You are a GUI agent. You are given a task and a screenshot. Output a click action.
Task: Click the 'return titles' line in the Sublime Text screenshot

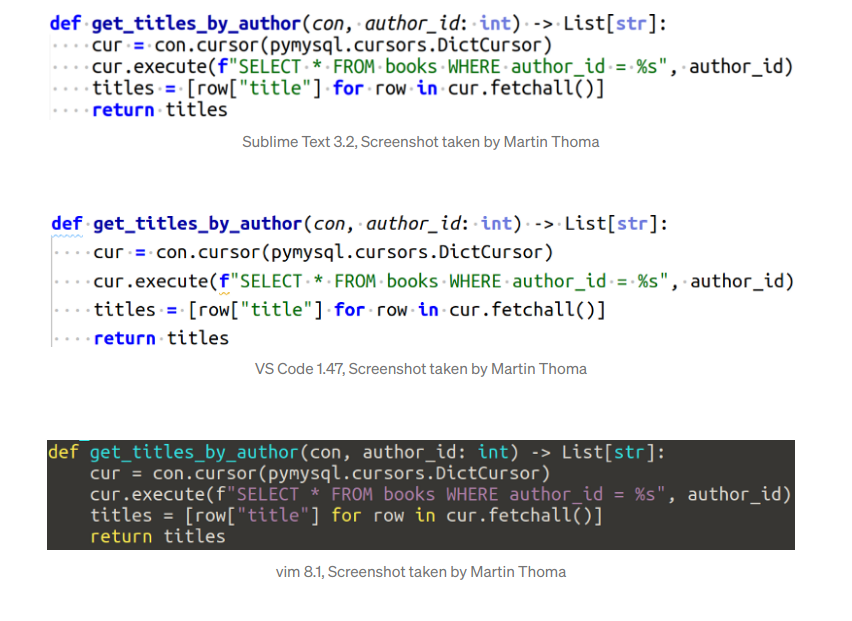tap(160, 110)
